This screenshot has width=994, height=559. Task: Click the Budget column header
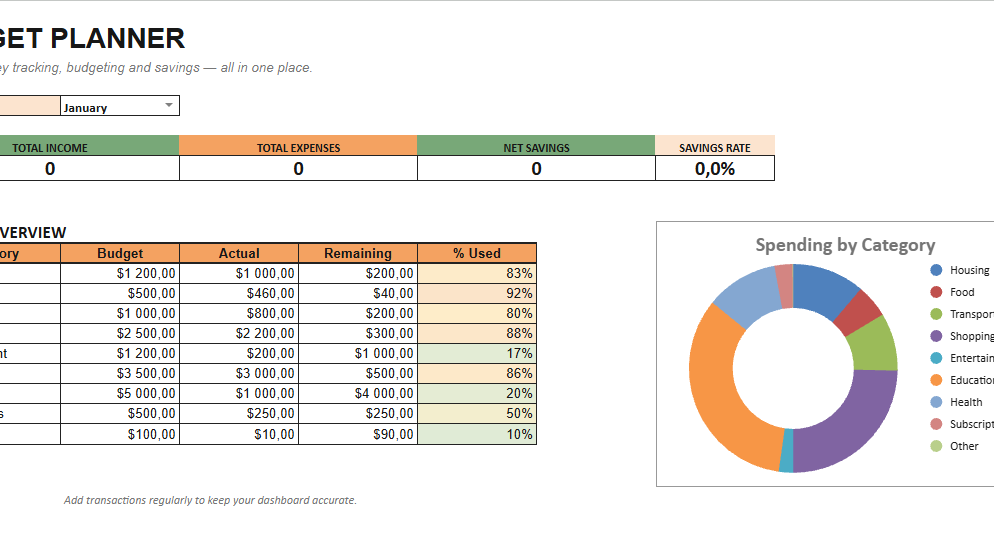[120, 254]
